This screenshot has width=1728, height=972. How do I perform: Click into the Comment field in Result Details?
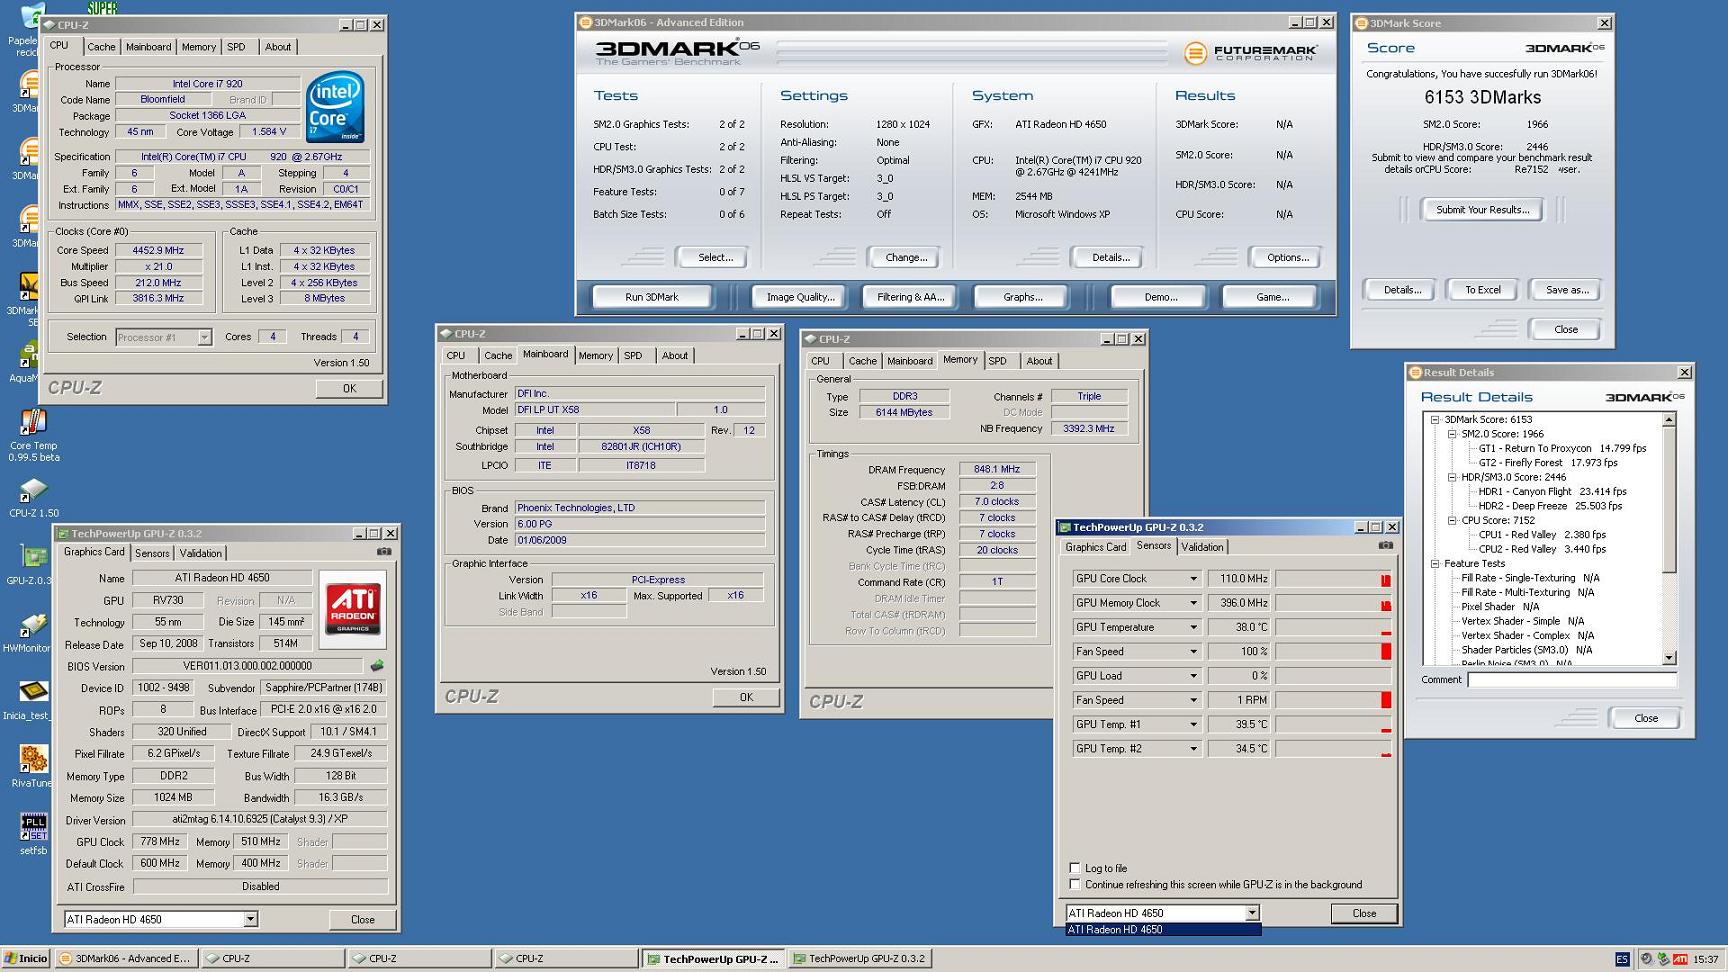click(1572, 680)
